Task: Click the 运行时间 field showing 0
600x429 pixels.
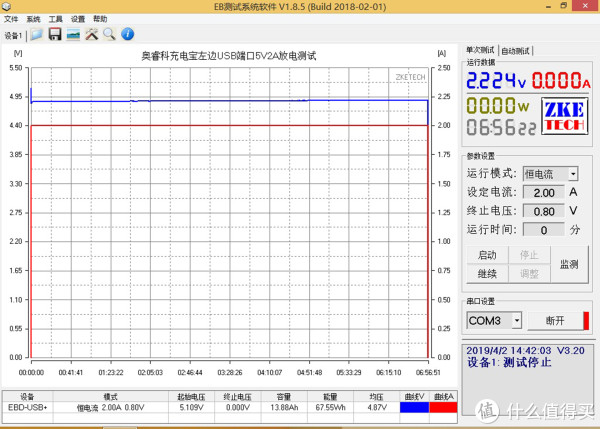Action: [x=544, y=230]
